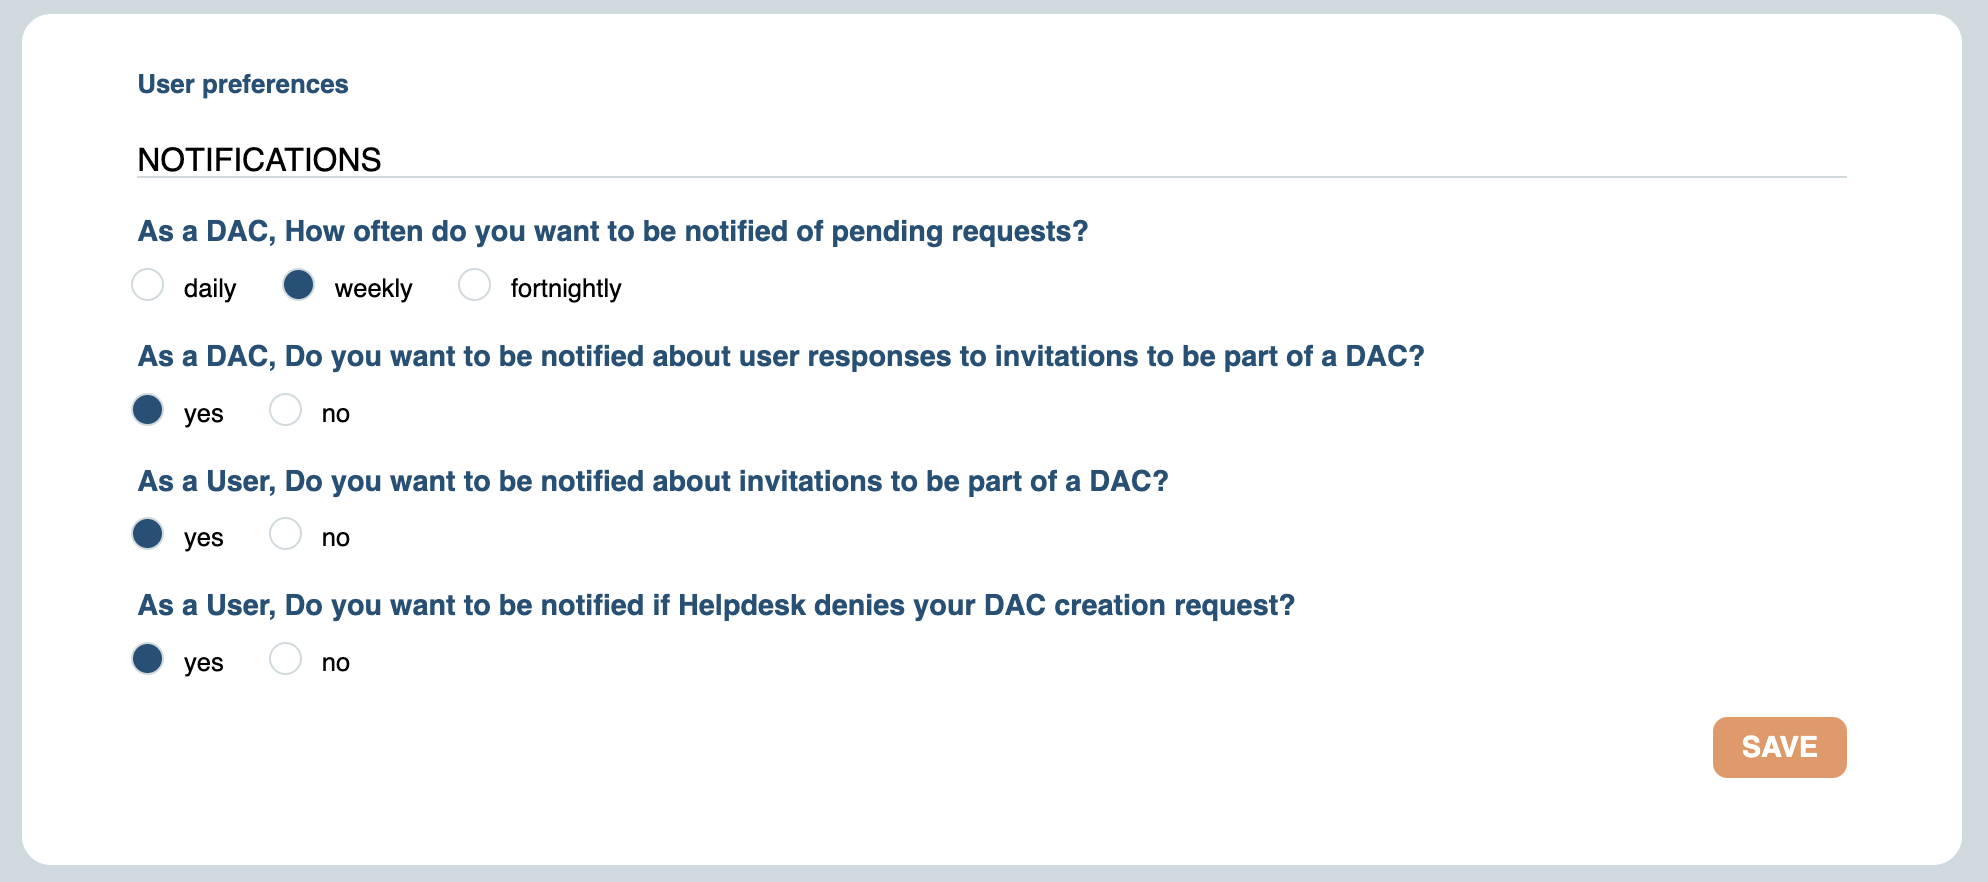Select no for DAC invitation responses notifications
The width and height of the screenshot is (1988, 882).
pyautogui.click(x=285, y=410)
